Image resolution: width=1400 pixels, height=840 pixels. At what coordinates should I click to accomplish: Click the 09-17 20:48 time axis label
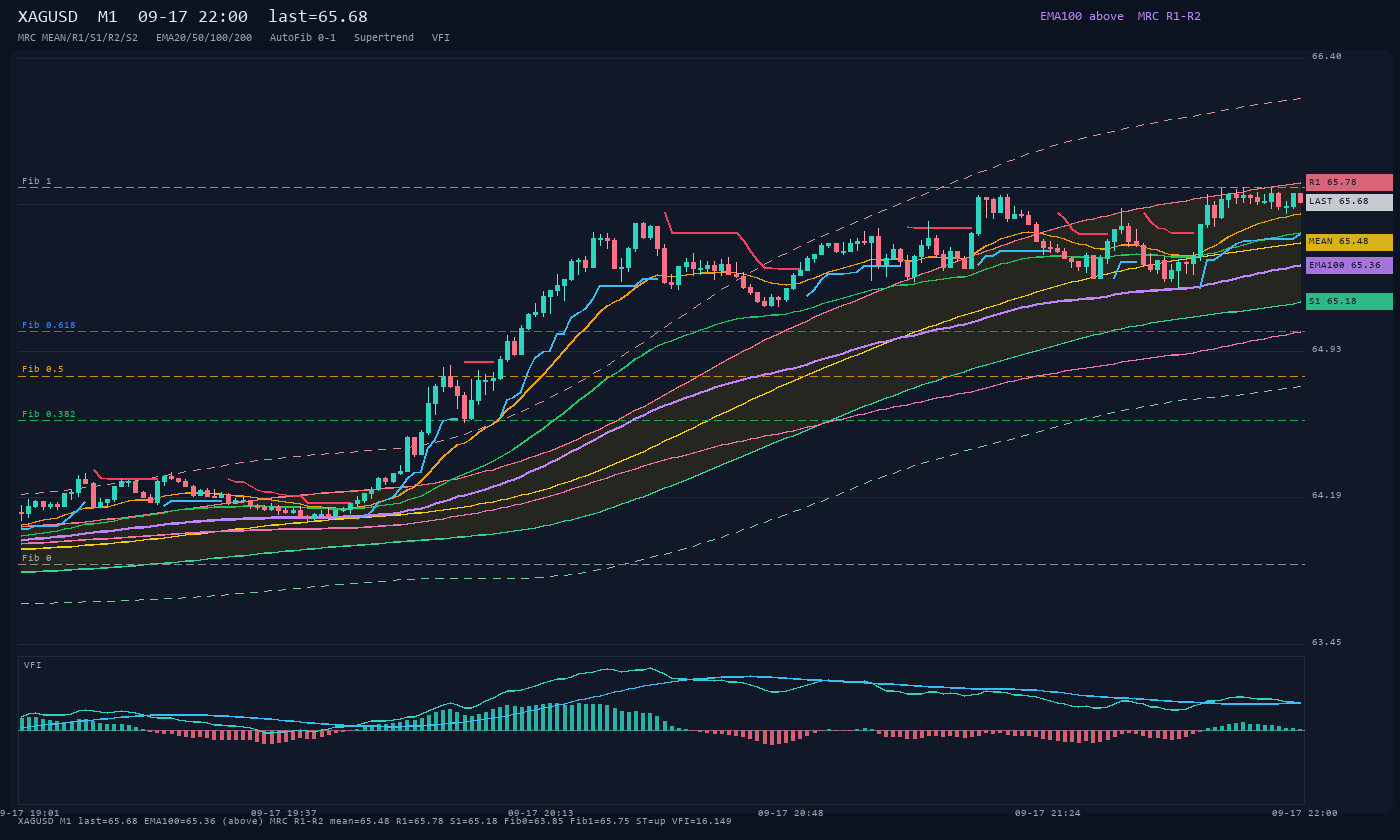pyautogui.click(x=791, y=813)
